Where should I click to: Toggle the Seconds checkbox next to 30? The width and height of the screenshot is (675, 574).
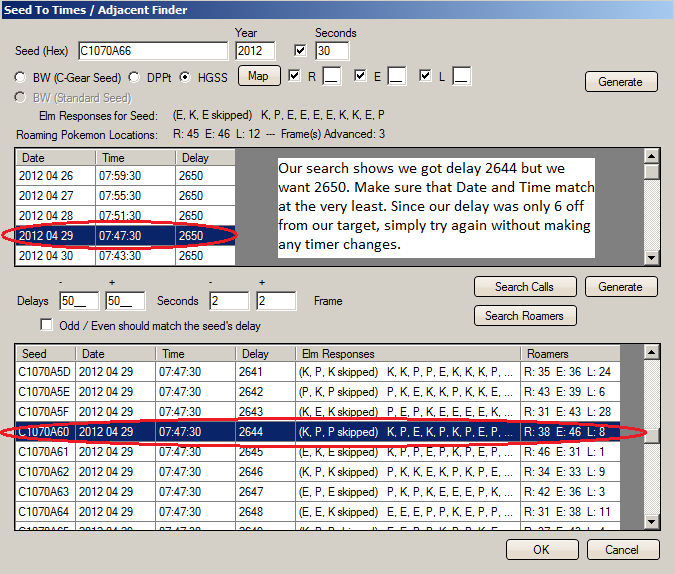300,51
